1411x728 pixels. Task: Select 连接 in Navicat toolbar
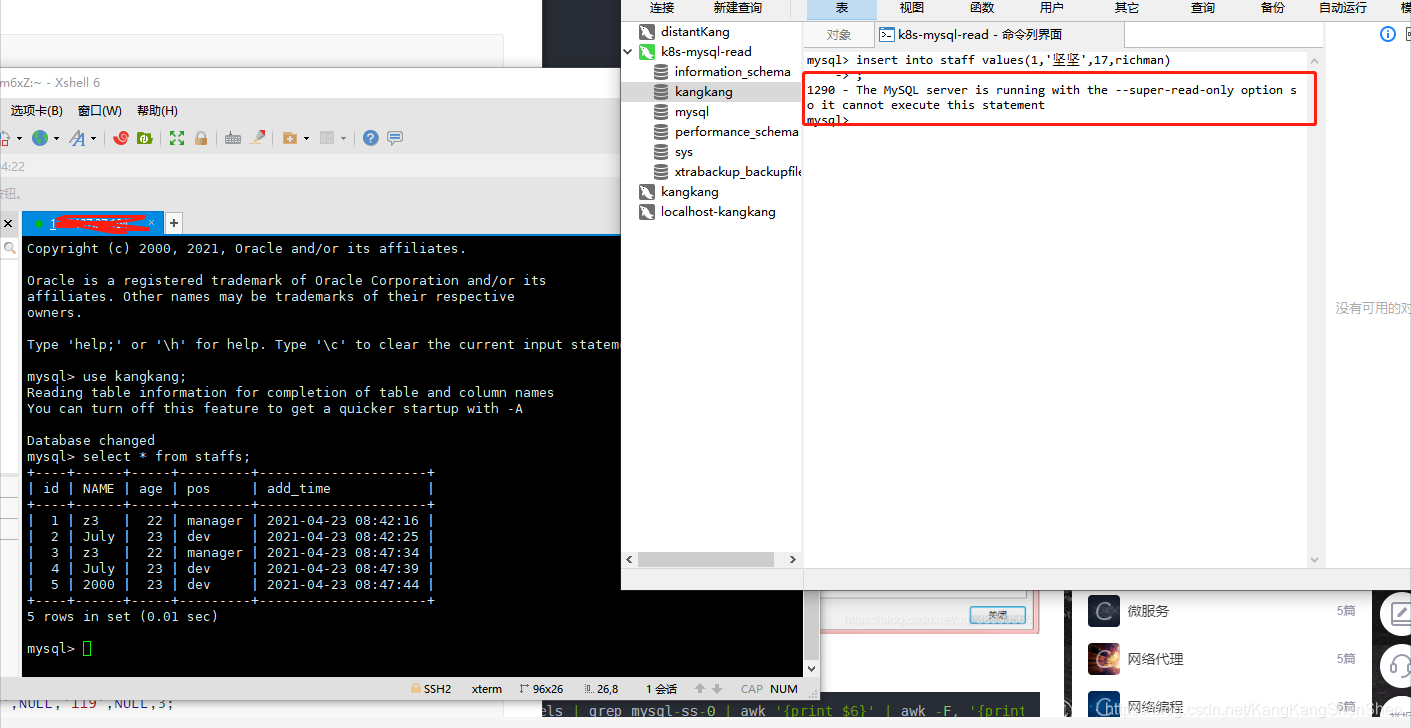pos(662,8)
